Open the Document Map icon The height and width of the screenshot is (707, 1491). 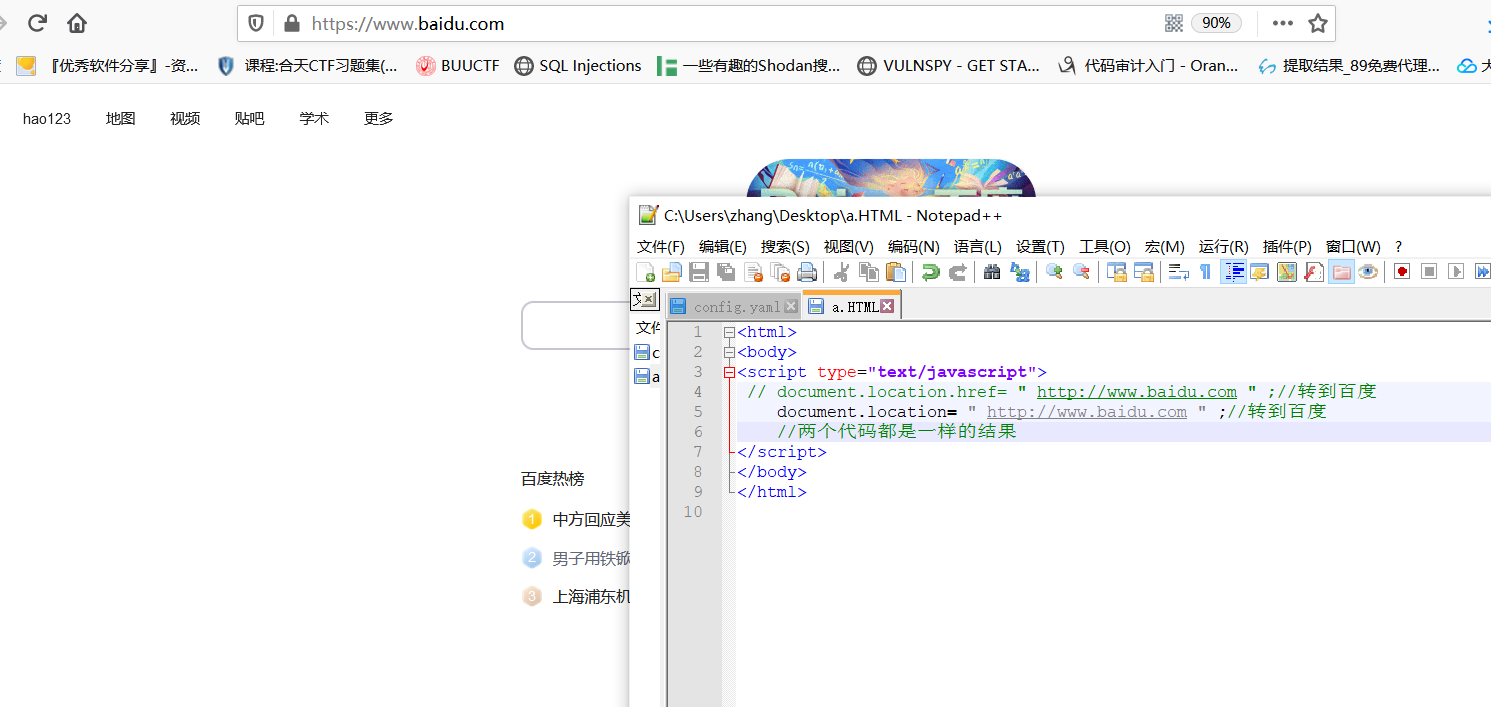click(x=1287, y=272)
